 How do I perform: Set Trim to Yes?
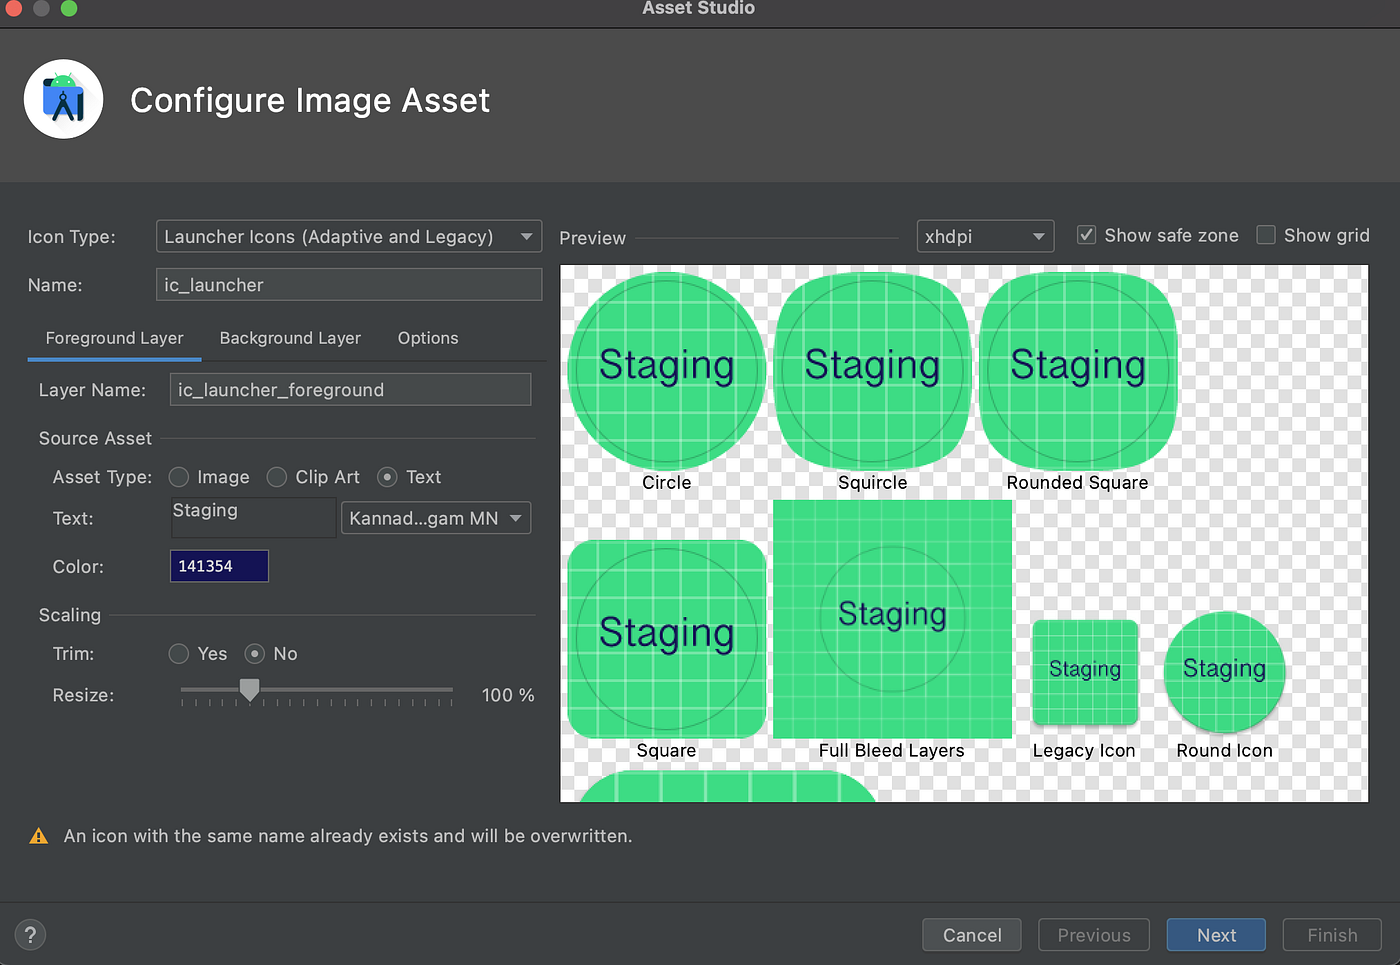pyautogui.click(x=178, y=654)
